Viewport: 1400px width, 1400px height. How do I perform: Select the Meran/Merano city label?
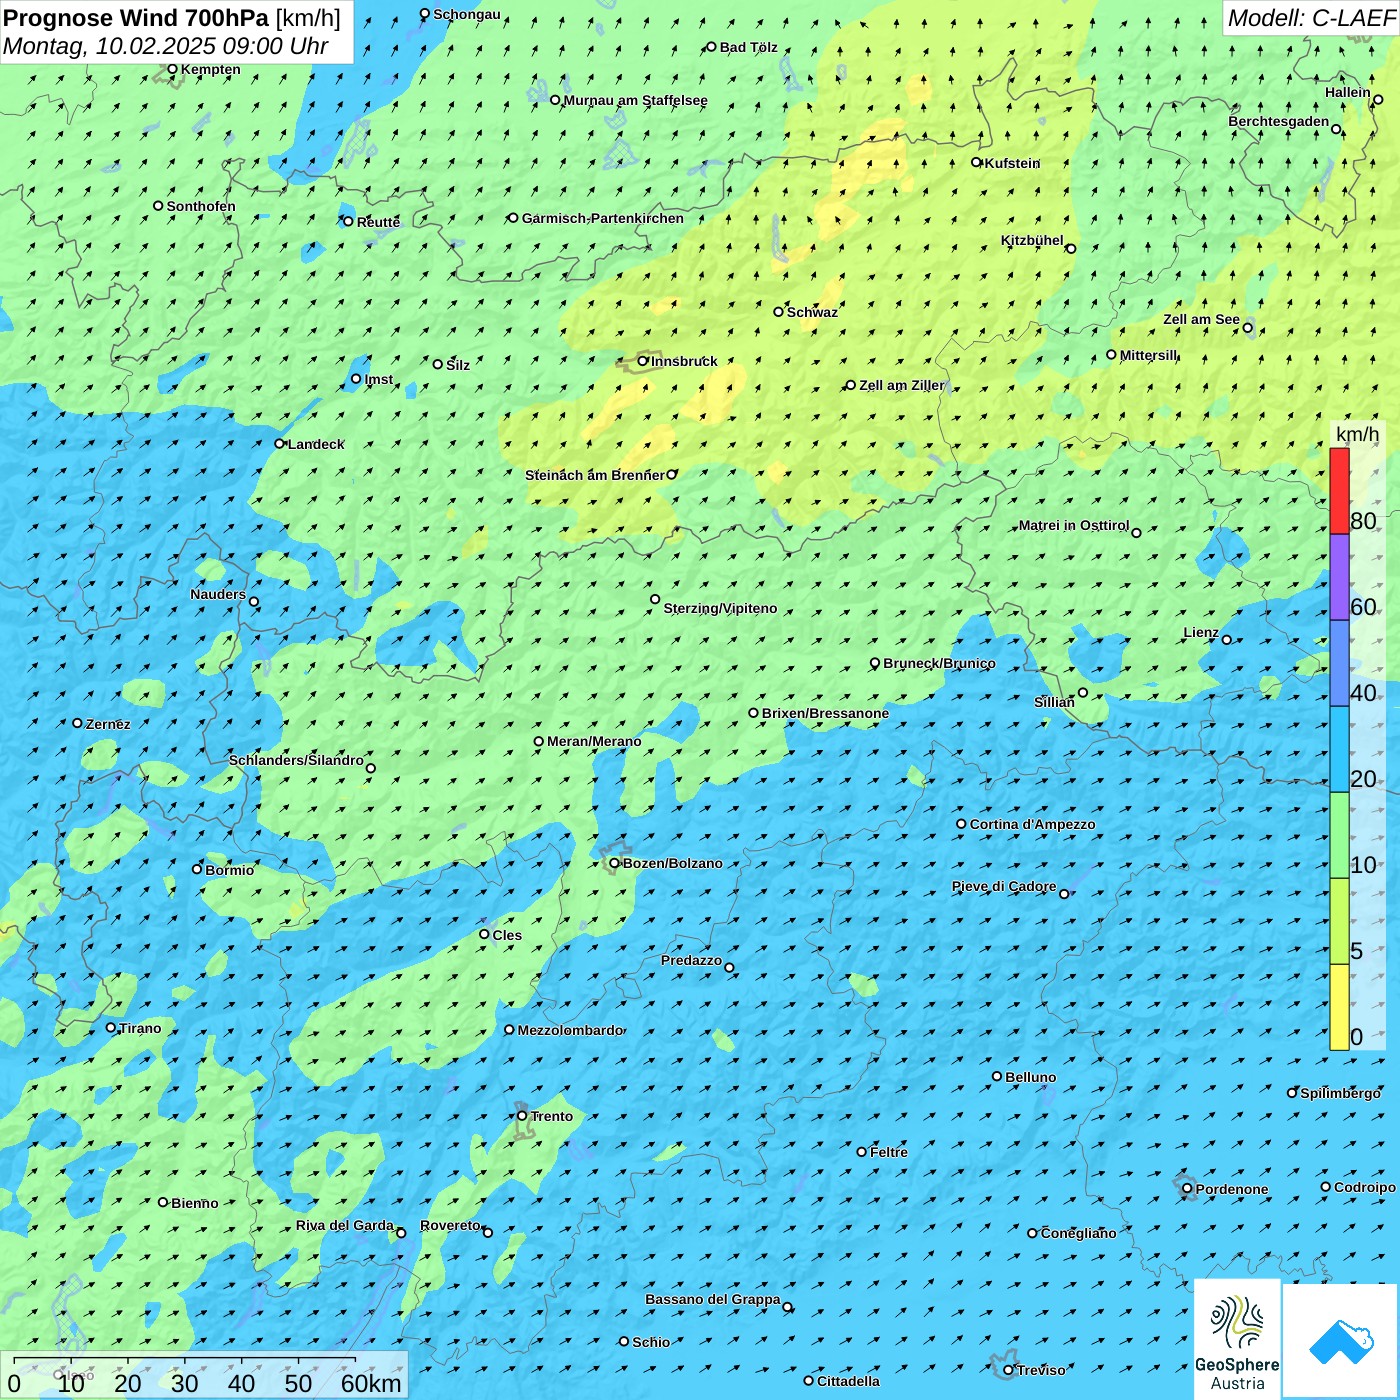(594, 741)
